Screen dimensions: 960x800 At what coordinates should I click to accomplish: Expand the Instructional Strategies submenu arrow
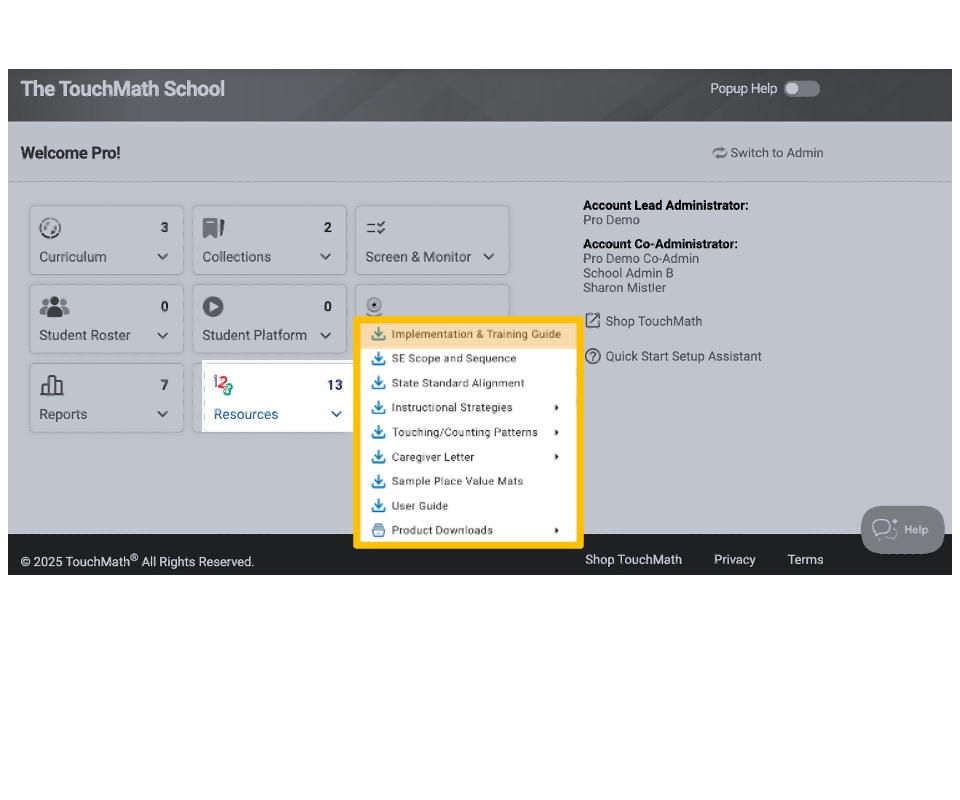click(x=557, y=408)
